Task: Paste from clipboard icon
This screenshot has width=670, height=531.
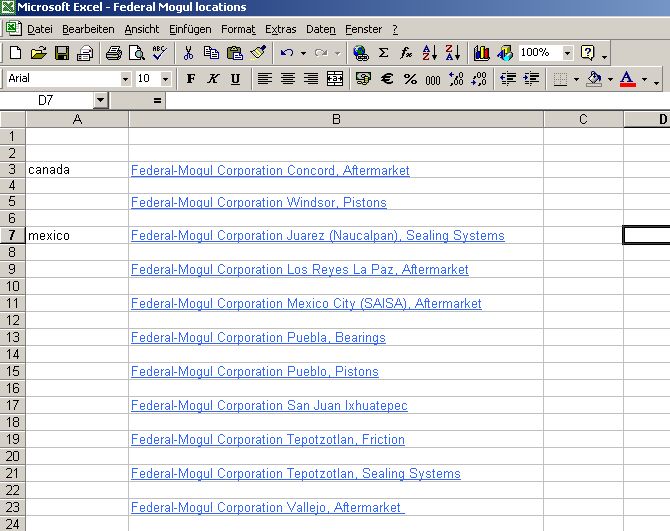Action: (235, 53)
